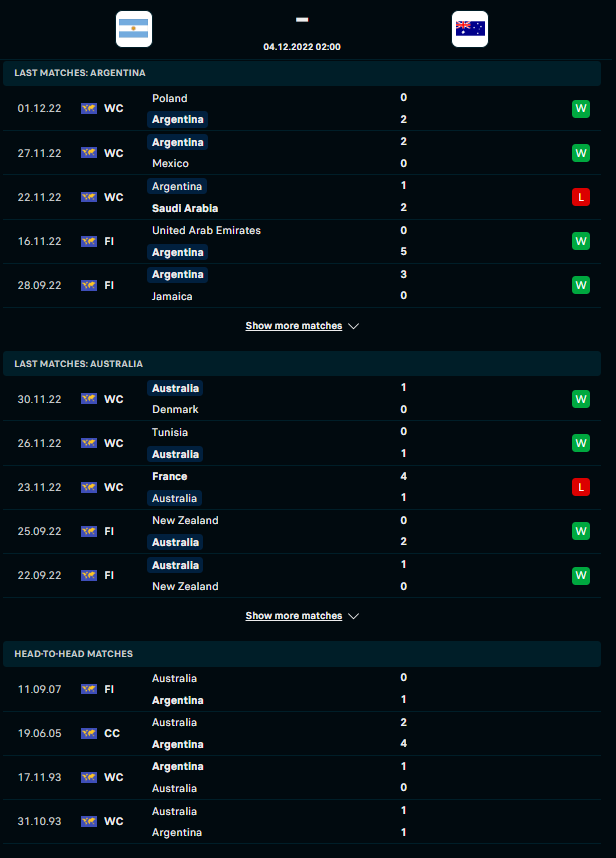Click the competition flag icon on the 19.06.05 match

click(x=89, y=733)
